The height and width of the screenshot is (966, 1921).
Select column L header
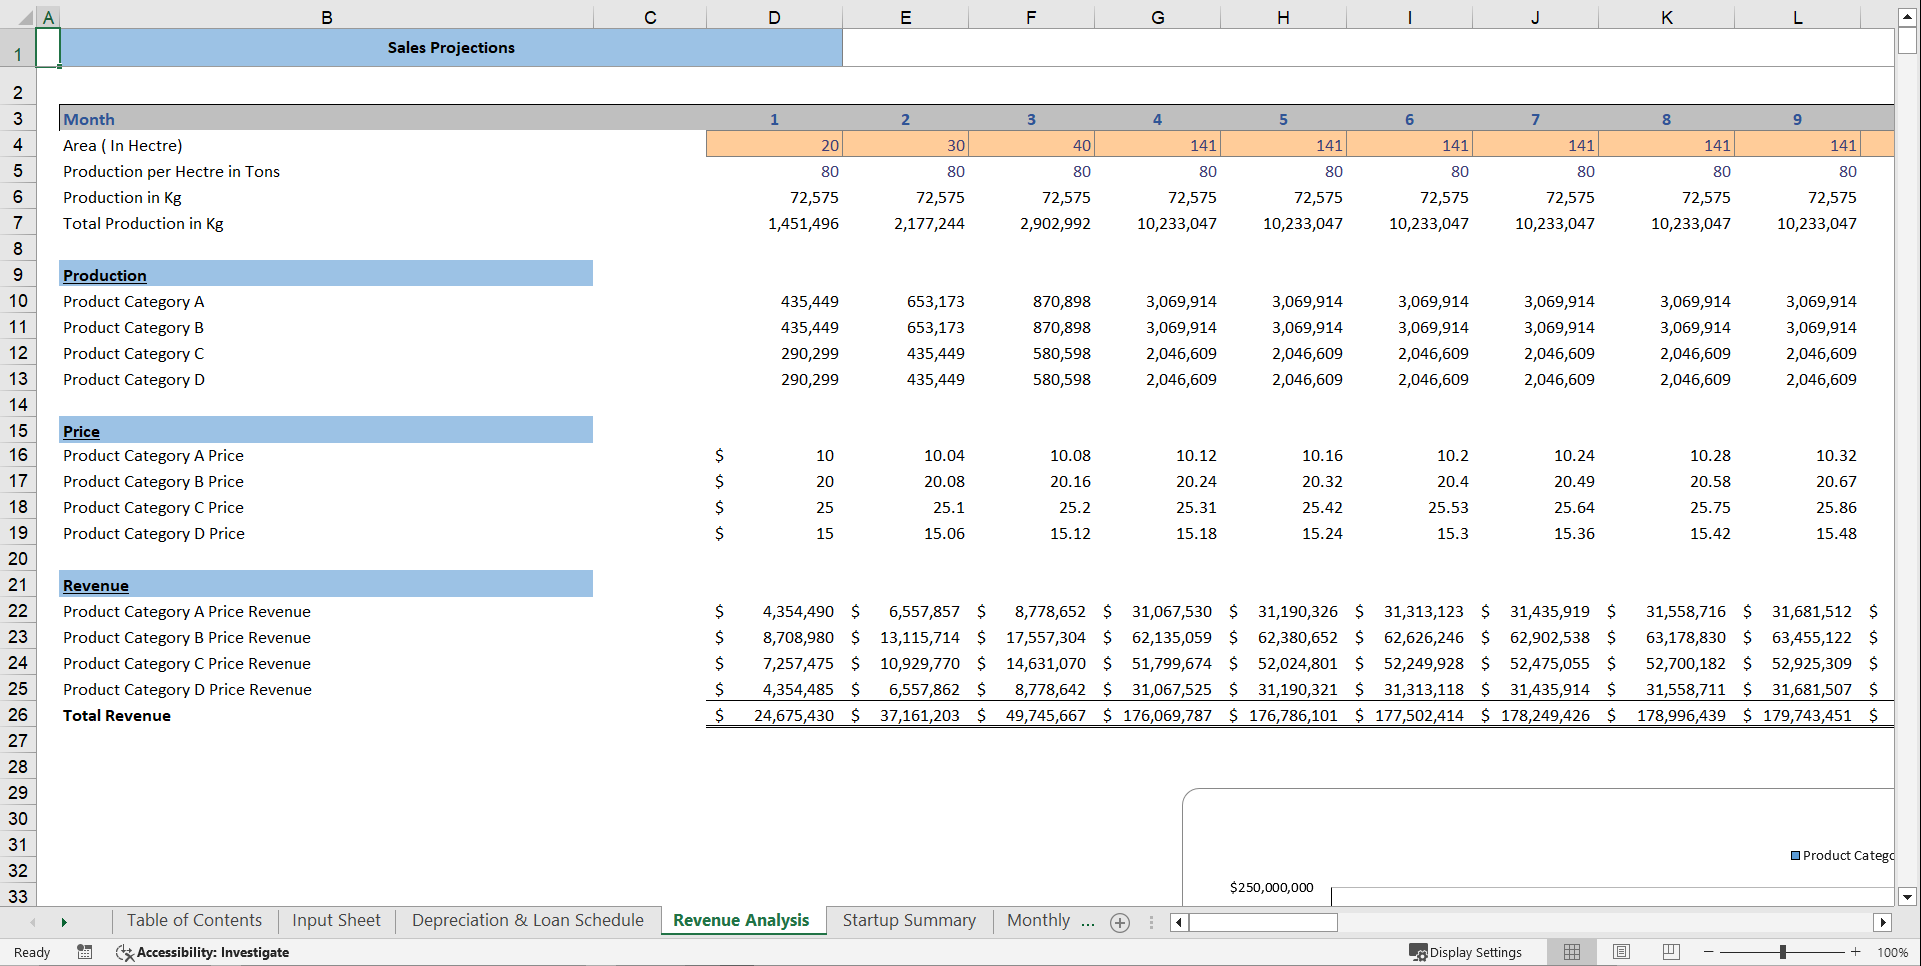click(x=1797, y=17)
